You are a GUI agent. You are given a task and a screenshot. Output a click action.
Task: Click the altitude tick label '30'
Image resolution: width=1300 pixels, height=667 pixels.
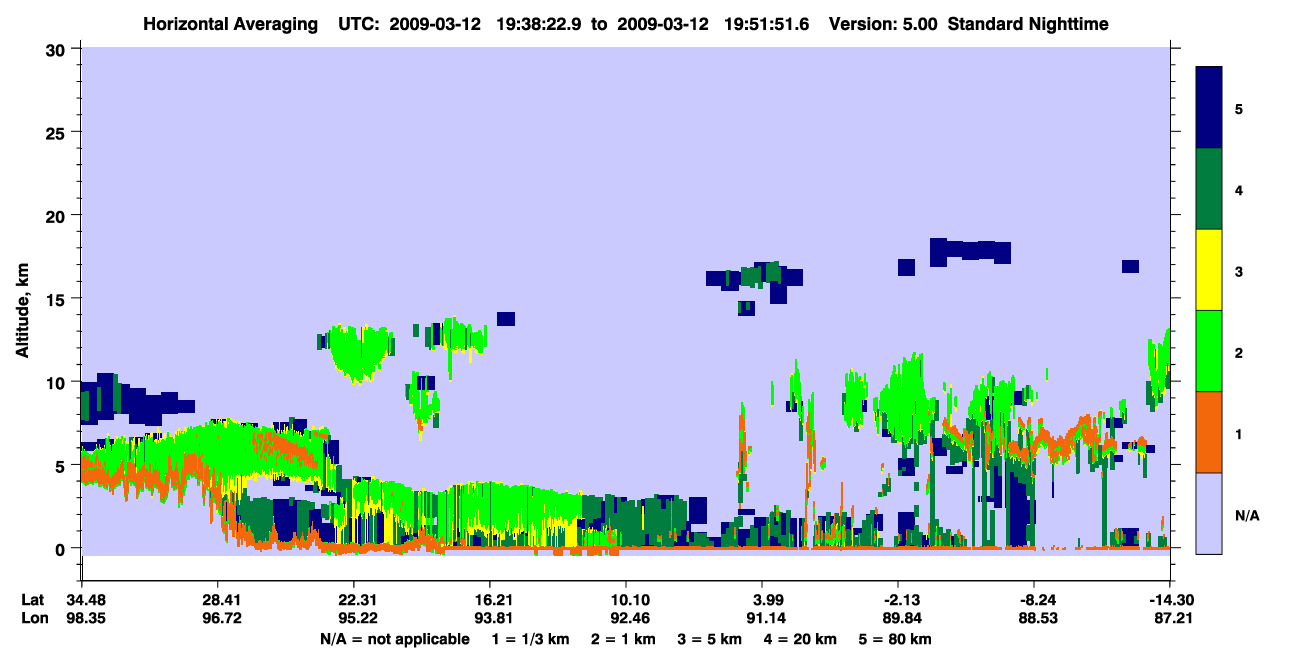click(57, 49)
